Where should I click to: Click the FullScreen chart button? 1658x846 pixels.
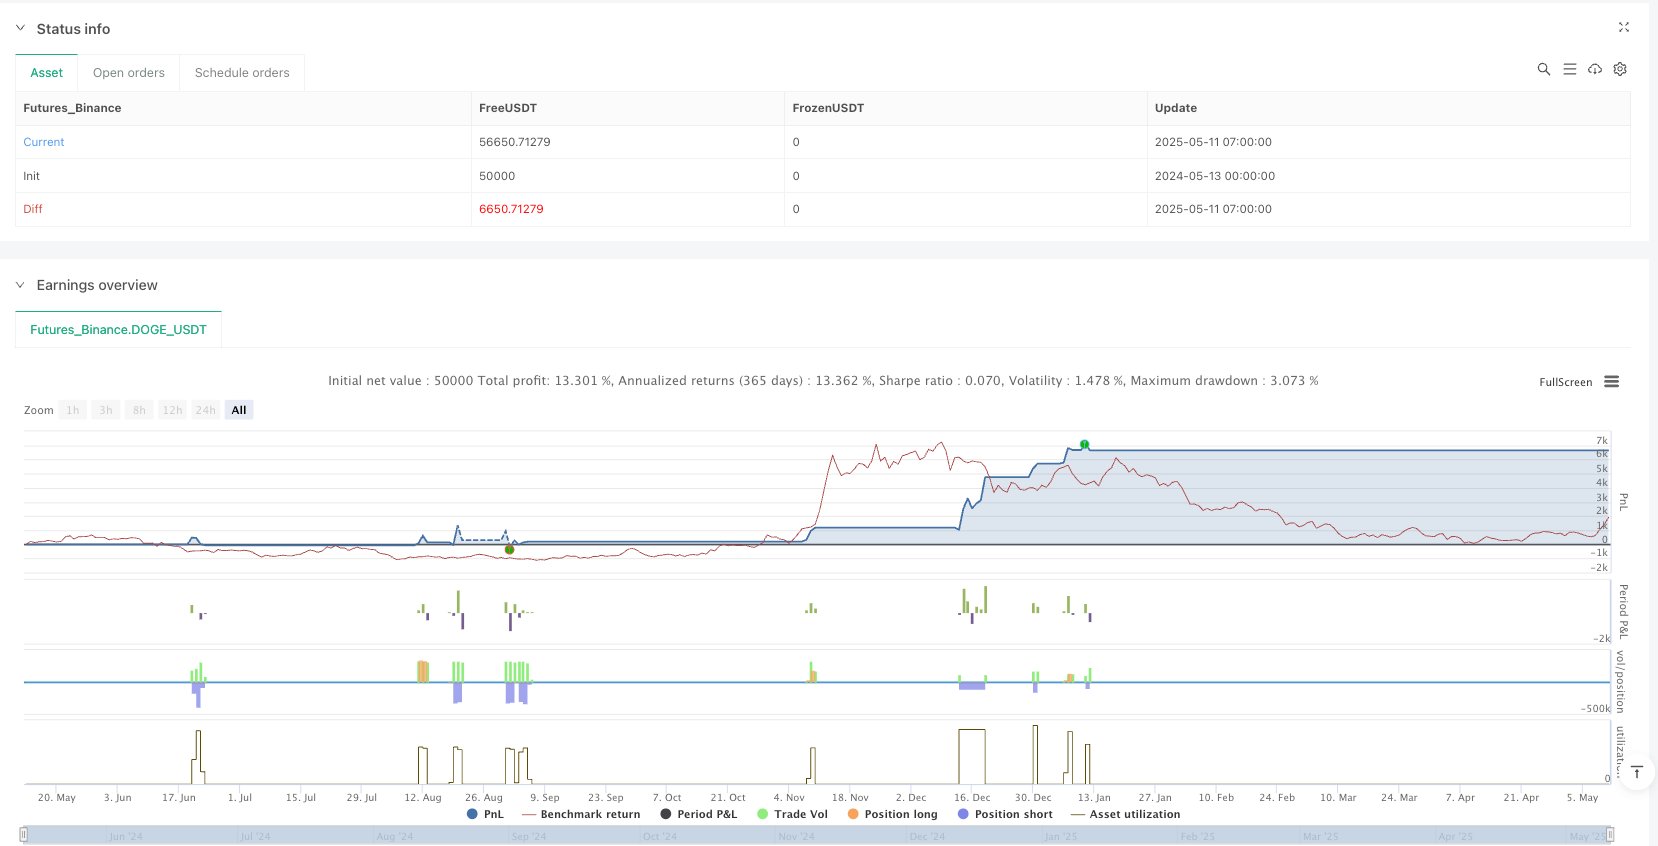[x=1565, y=382]
